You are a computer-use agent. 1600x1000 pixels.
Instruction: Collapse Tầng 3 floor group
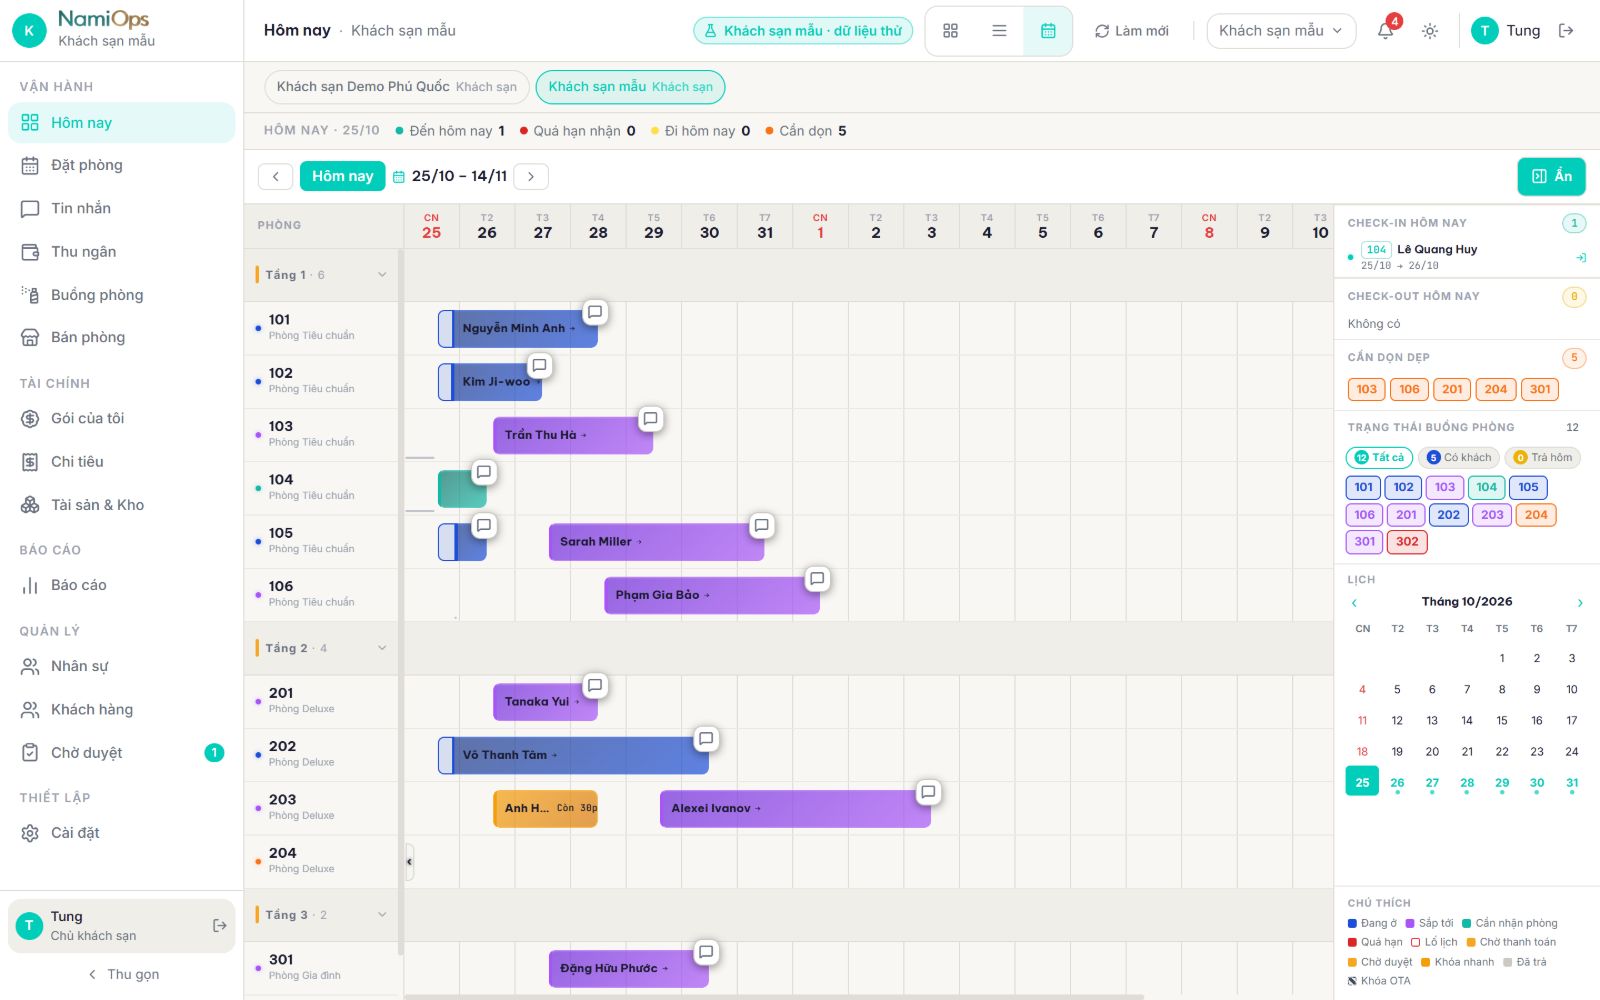click(382, 915)
